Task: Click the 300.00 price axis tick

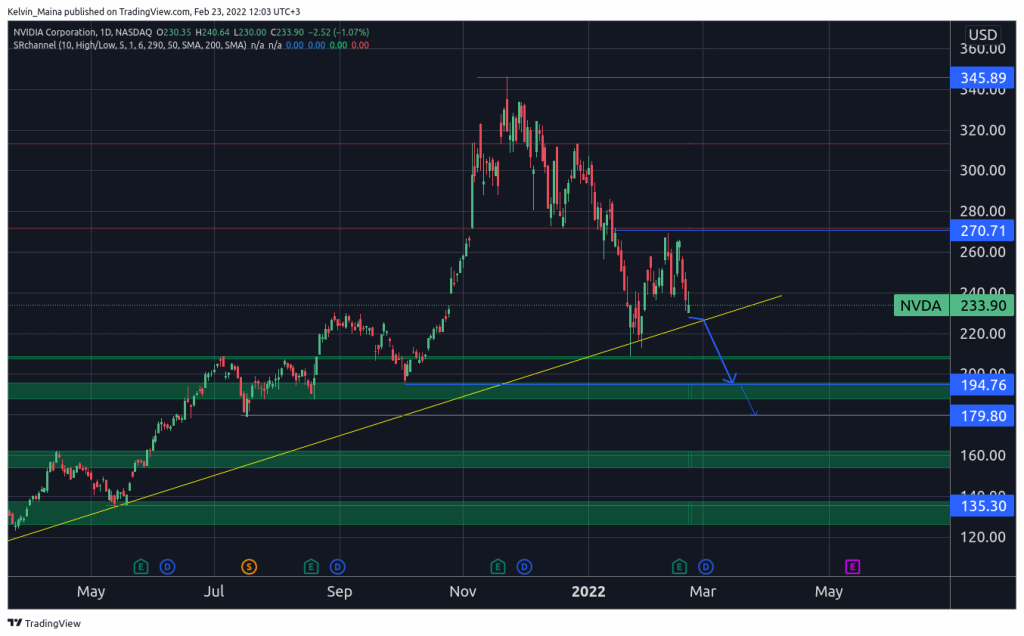Action: point(983,170)
